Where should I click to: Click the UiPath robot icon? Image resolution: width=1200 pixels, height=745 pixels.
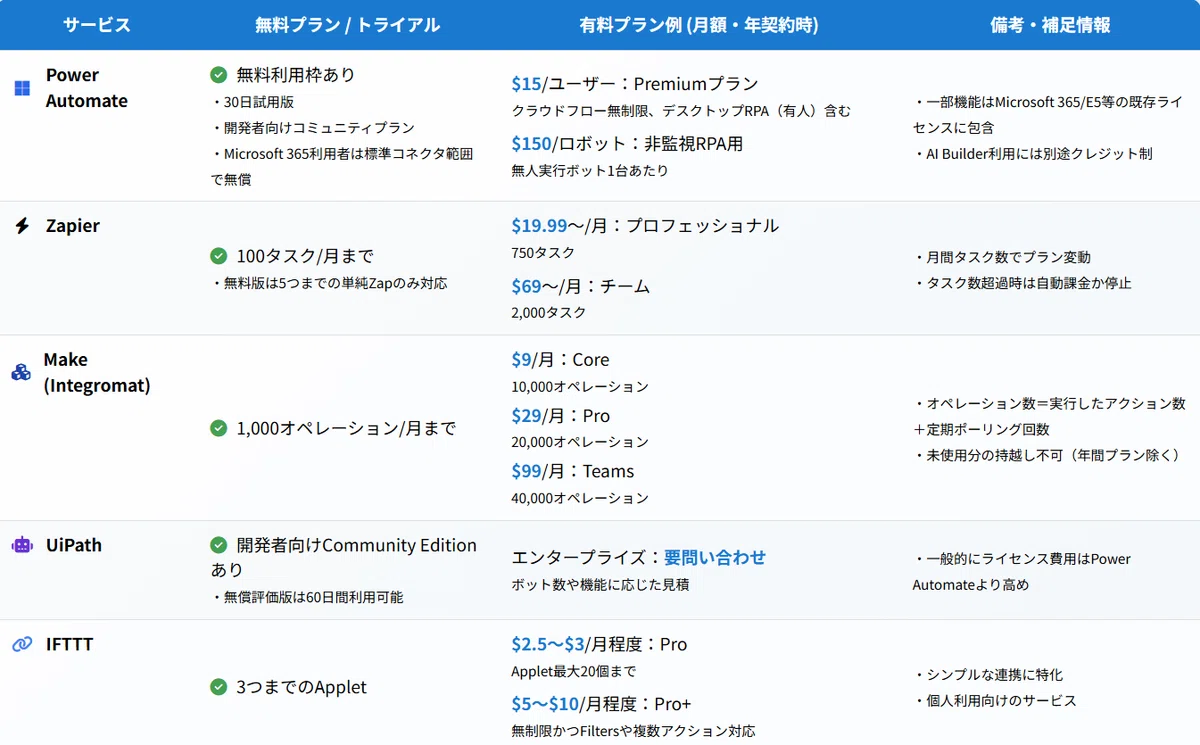point(22,546)
